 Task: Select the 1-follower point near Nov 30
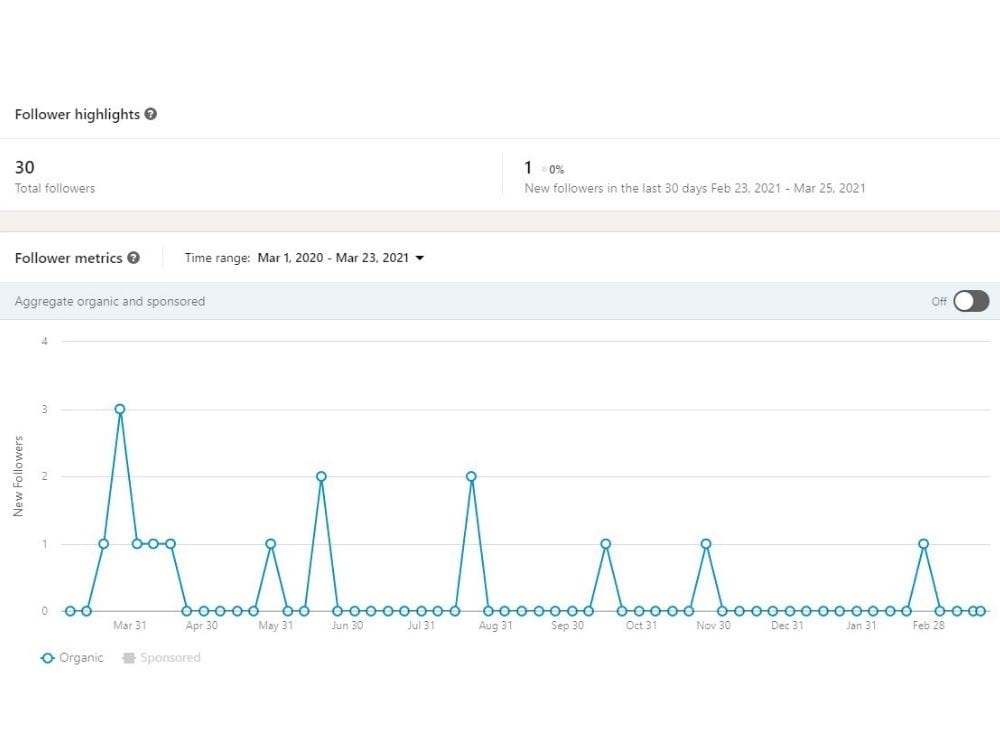tap(706, 544)
